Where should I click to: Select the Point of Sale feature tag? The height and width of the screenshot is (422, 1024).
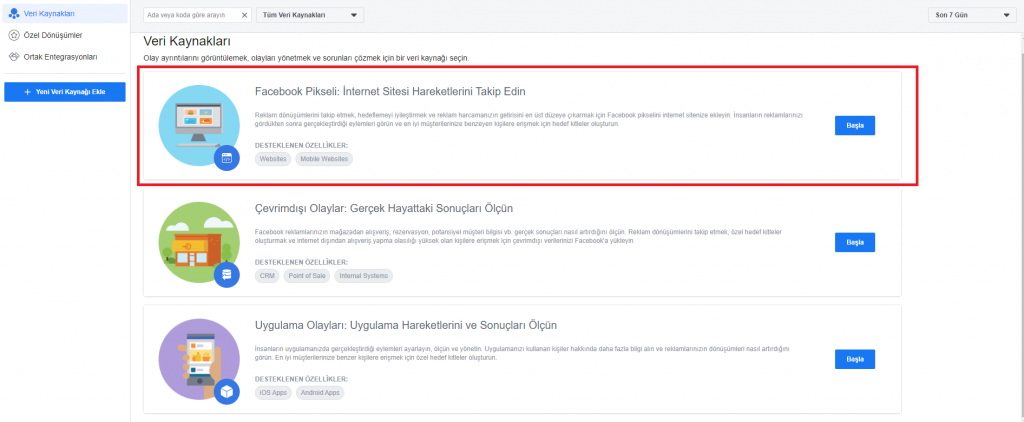click(x=307, y=276)
